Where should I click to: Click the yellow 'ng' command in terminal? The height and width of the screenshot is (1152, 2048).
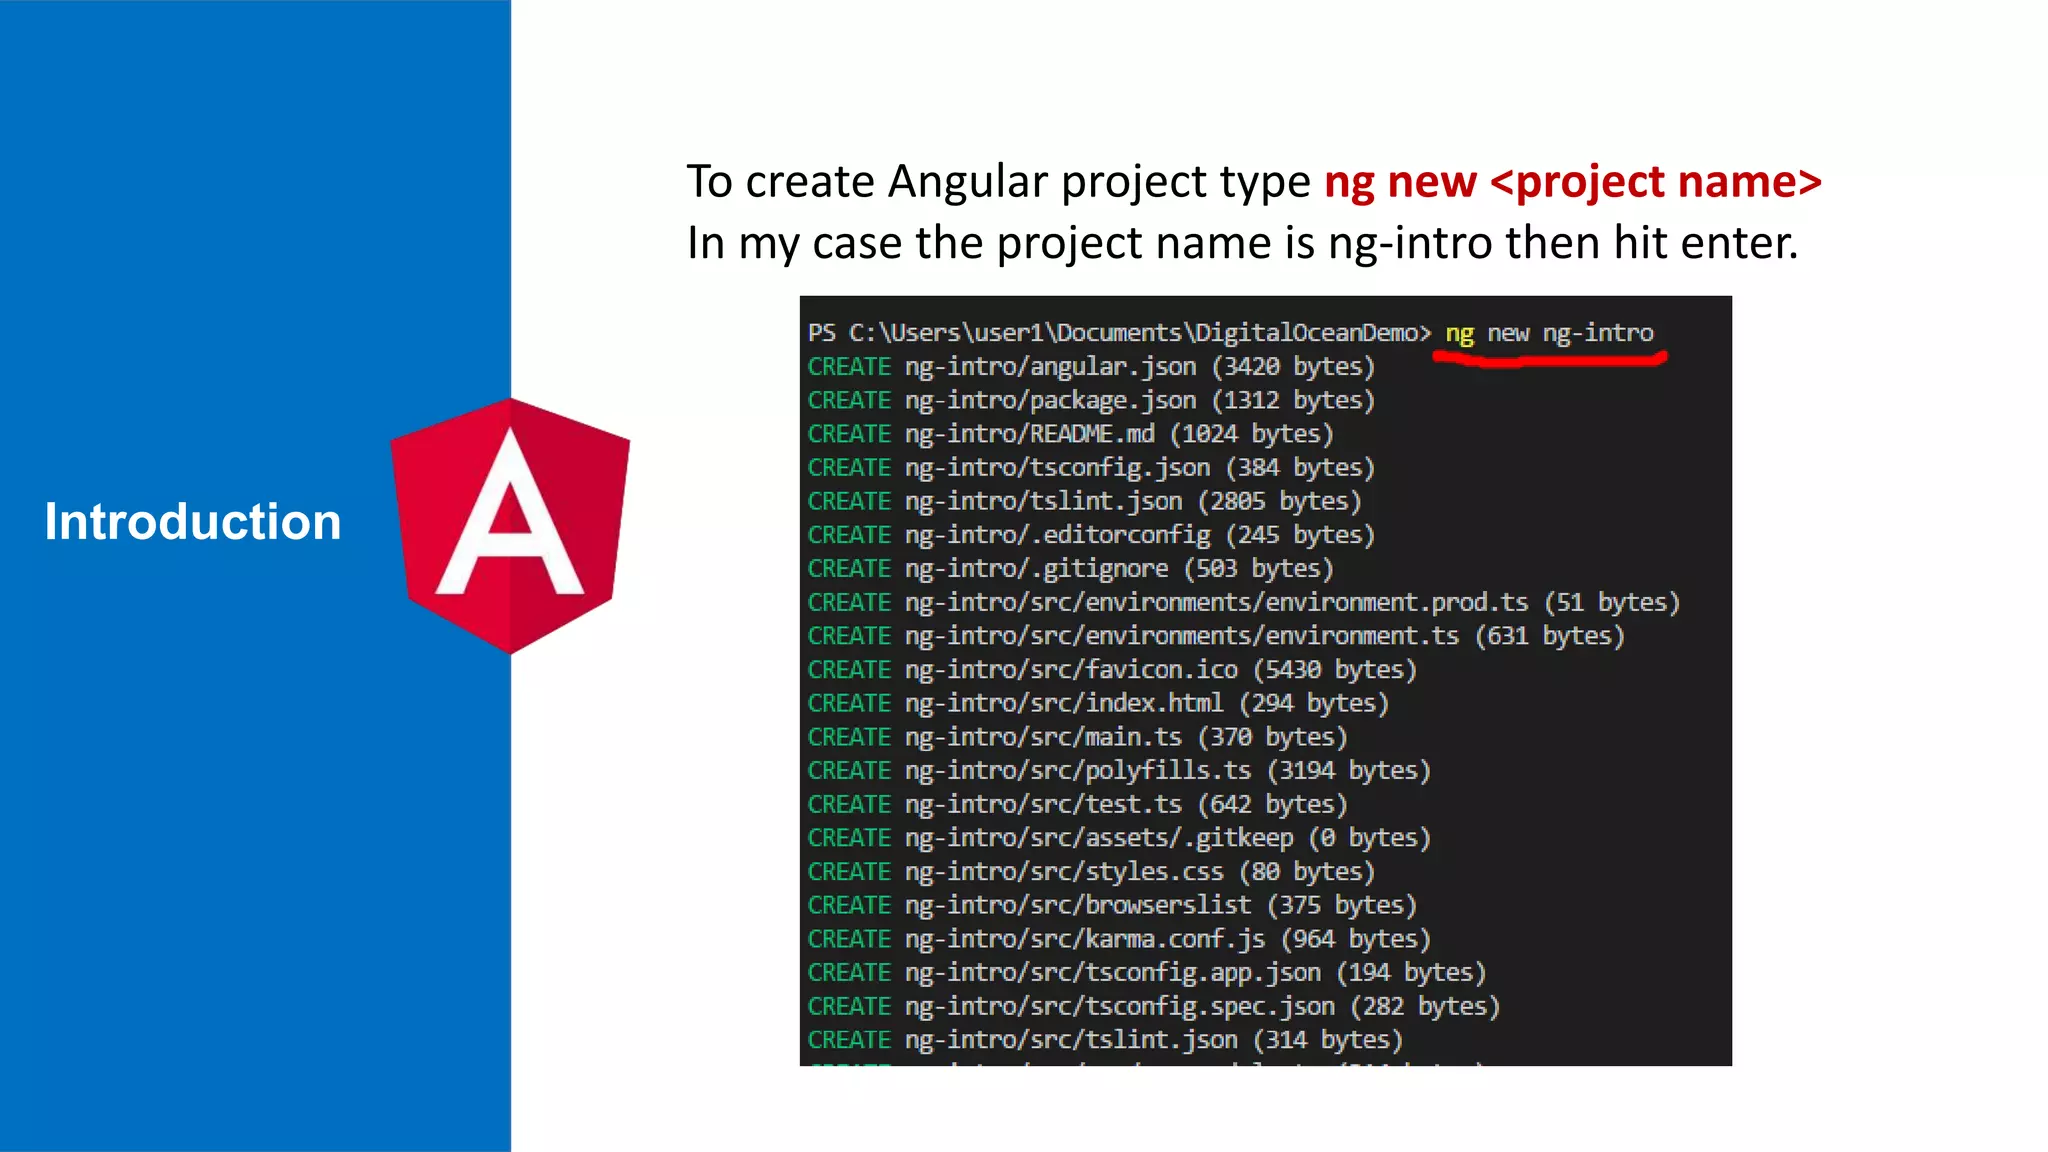[x=1459, y=333]
